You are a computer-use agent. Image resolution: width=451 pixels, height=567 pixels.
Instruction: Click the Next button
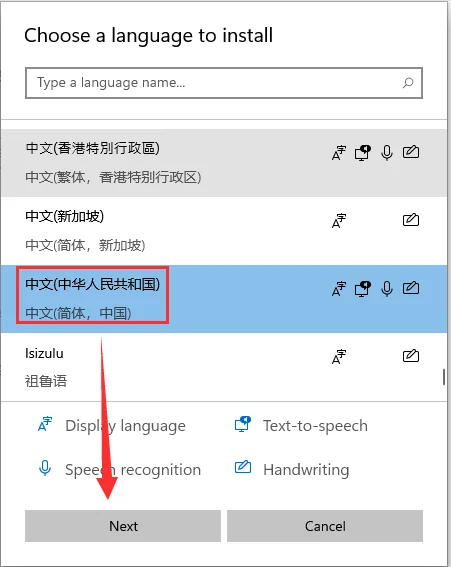(x=123, y=526)
